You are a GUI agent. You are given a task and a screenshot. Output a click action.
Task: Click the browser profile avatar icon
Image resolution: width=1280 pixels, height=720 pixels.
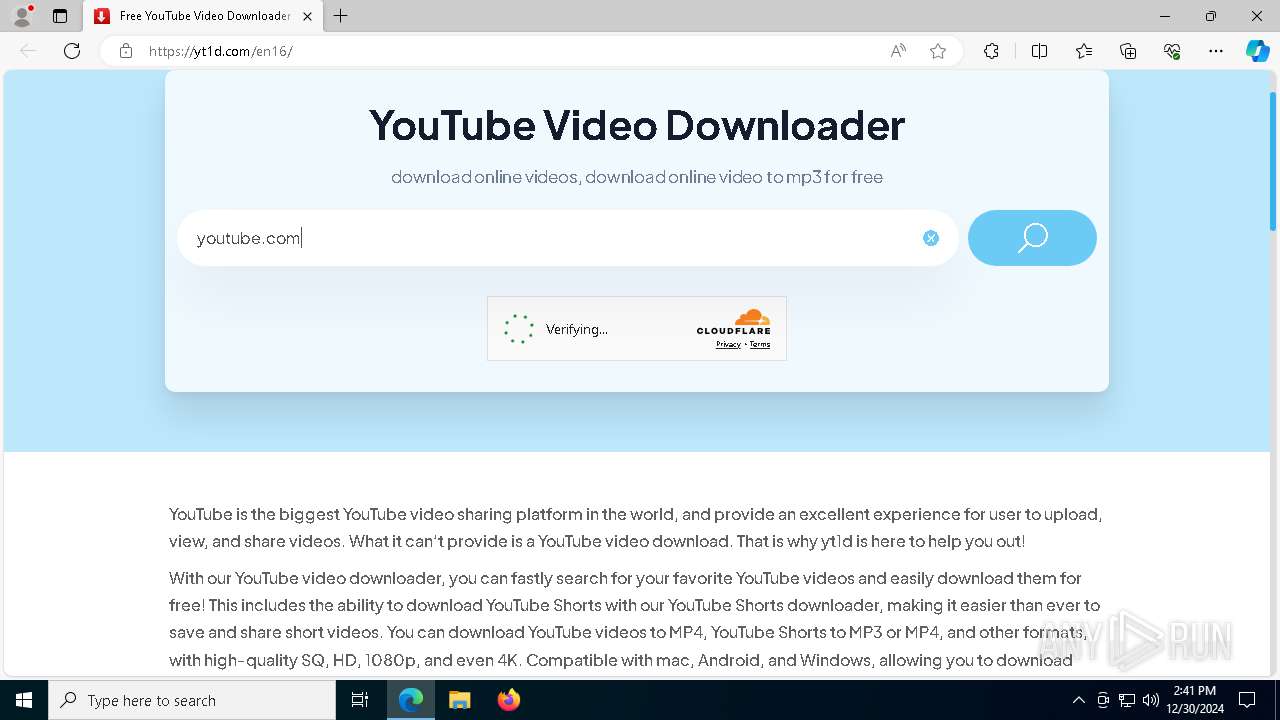coord(22,16)
